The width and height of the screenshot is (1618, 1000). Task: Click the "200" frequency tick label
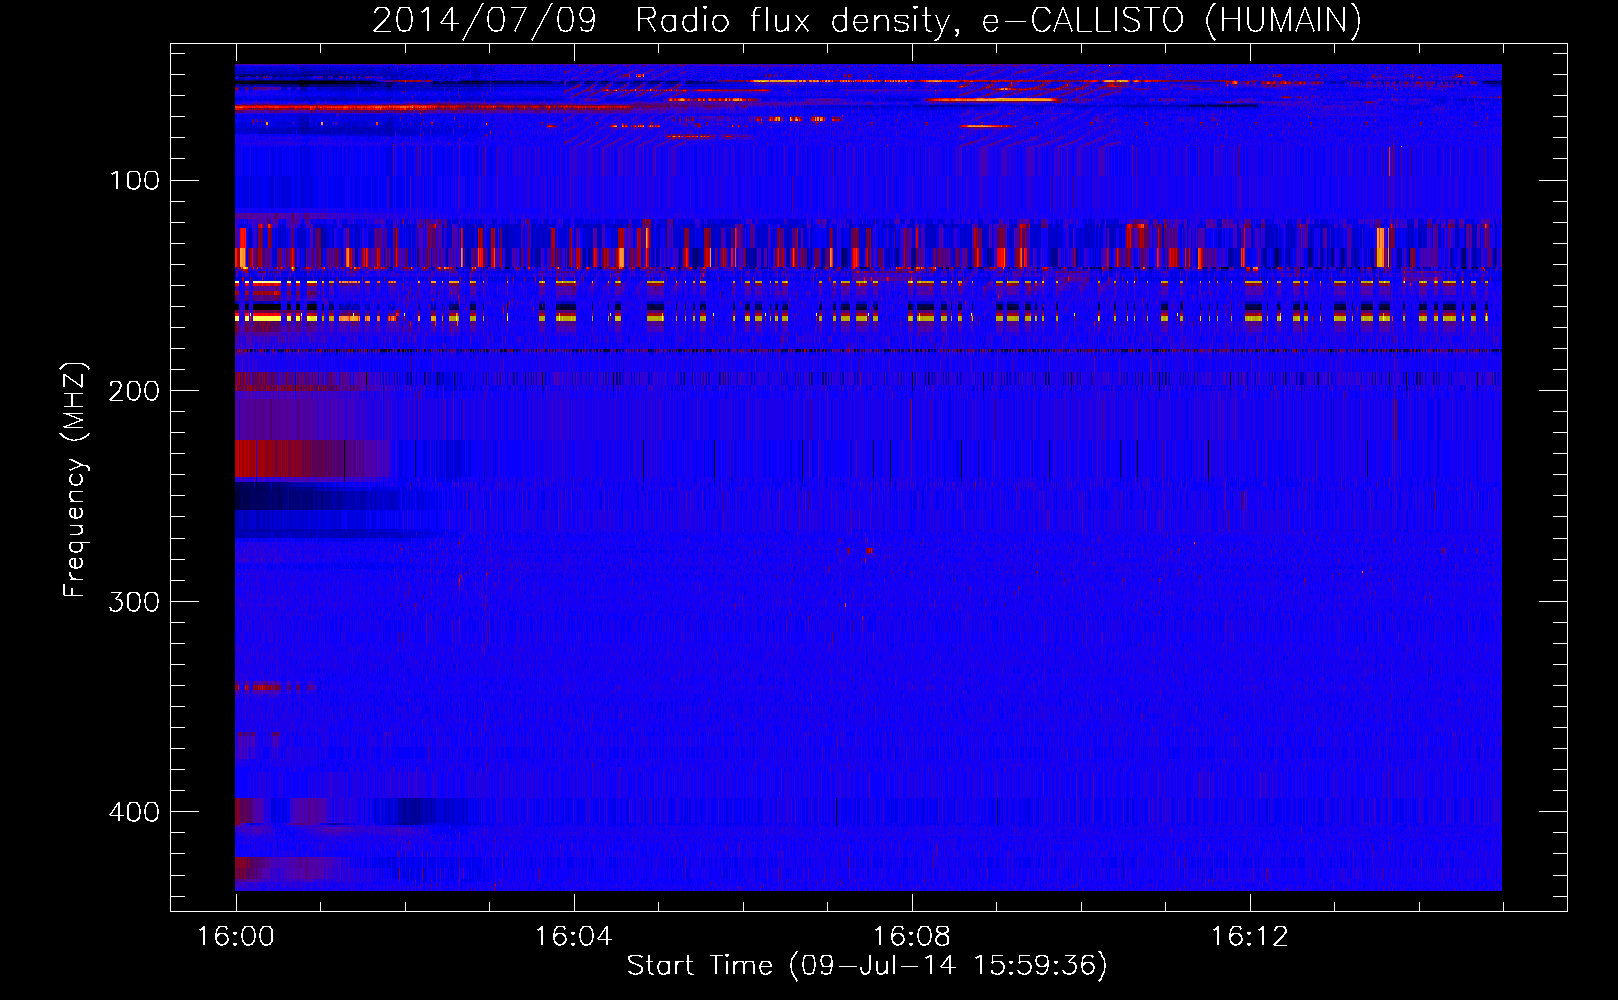(134, 391)
